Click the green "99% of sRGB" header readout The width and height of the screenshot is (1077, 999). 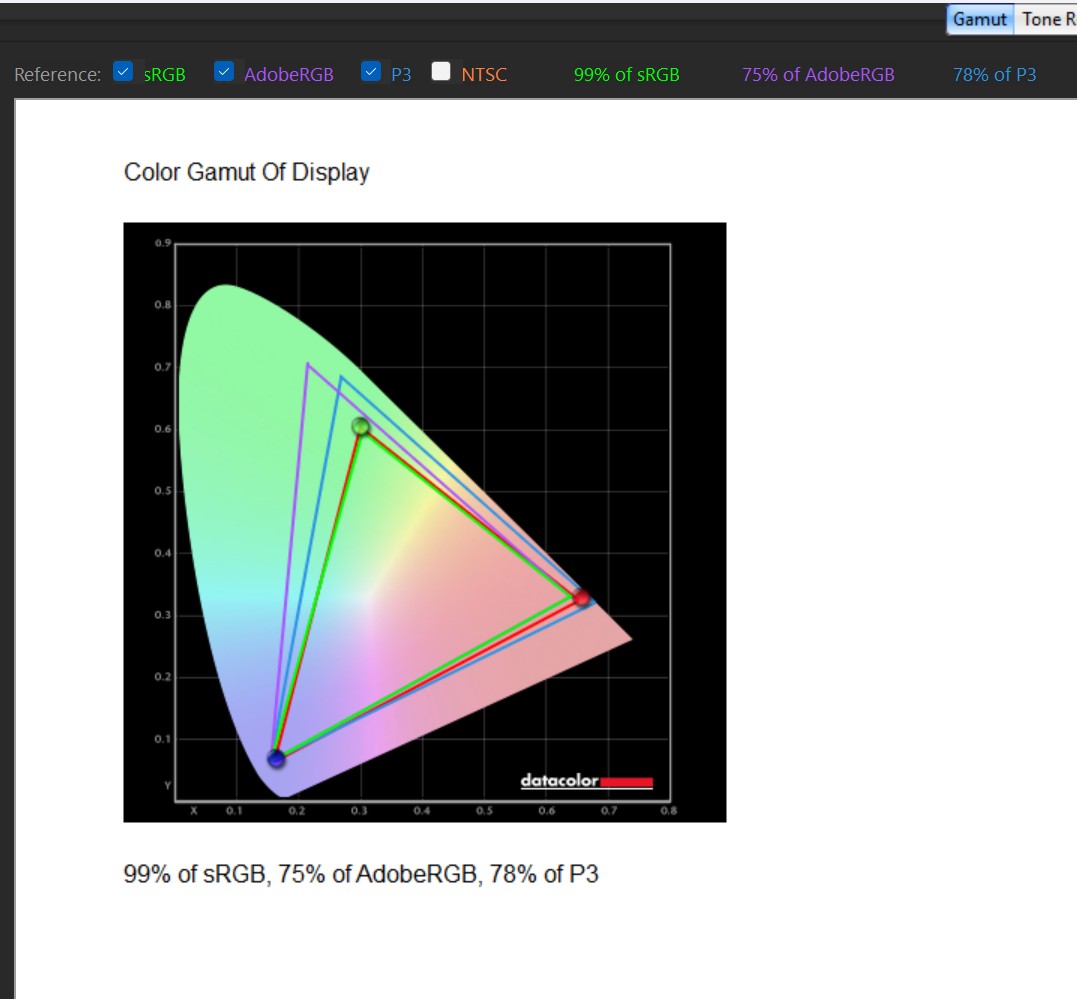pyautogui.click(x=626, y=74)
